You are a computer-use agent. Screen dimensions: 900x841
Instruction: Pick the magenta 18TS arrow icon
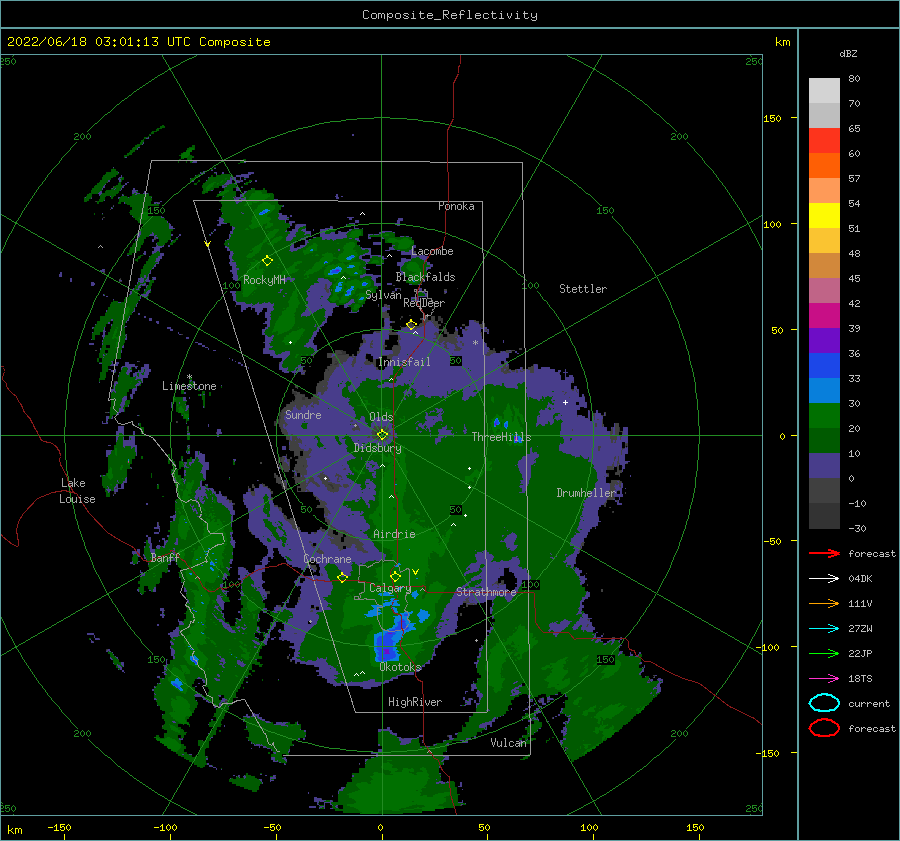pyautogui.click(x=824, y=679)
